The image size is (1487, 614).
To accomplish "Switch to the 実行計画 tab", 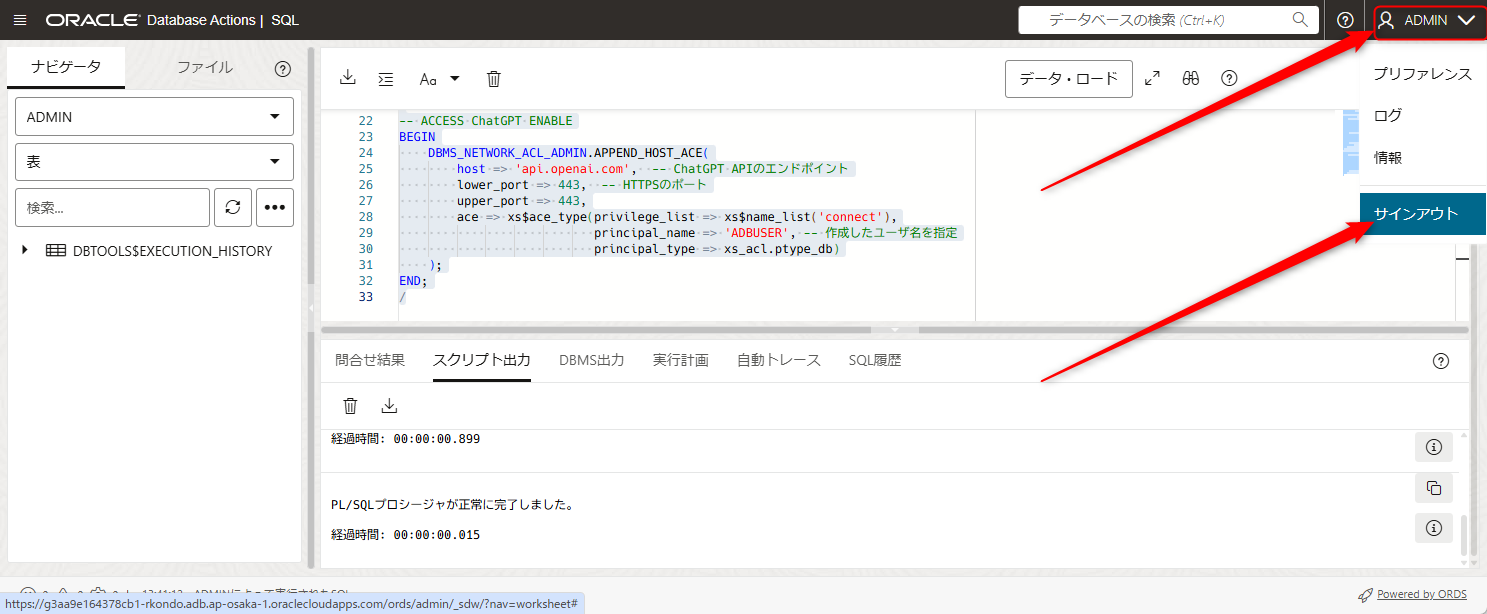I will [681, 360].
